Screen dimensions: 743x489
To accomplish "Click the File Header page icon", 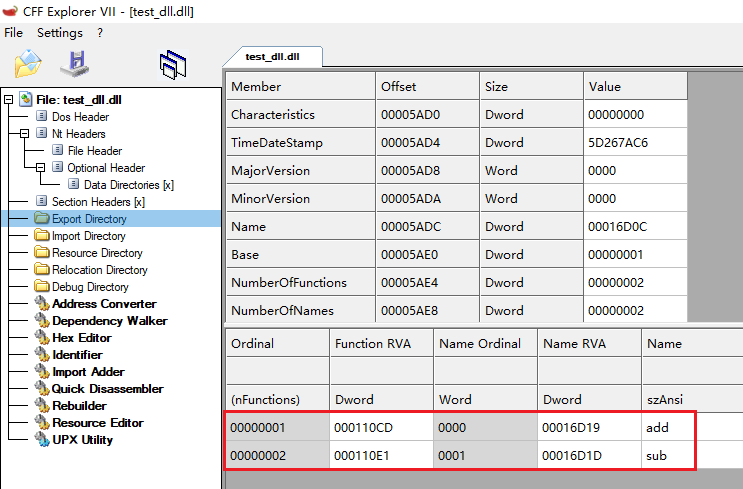I will pos(57,150).
